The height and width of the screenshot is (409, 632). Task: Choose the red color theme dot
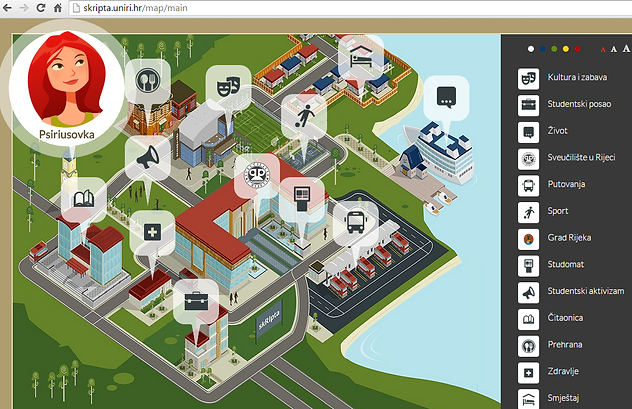pyautogui.click(x=578, y=49)
